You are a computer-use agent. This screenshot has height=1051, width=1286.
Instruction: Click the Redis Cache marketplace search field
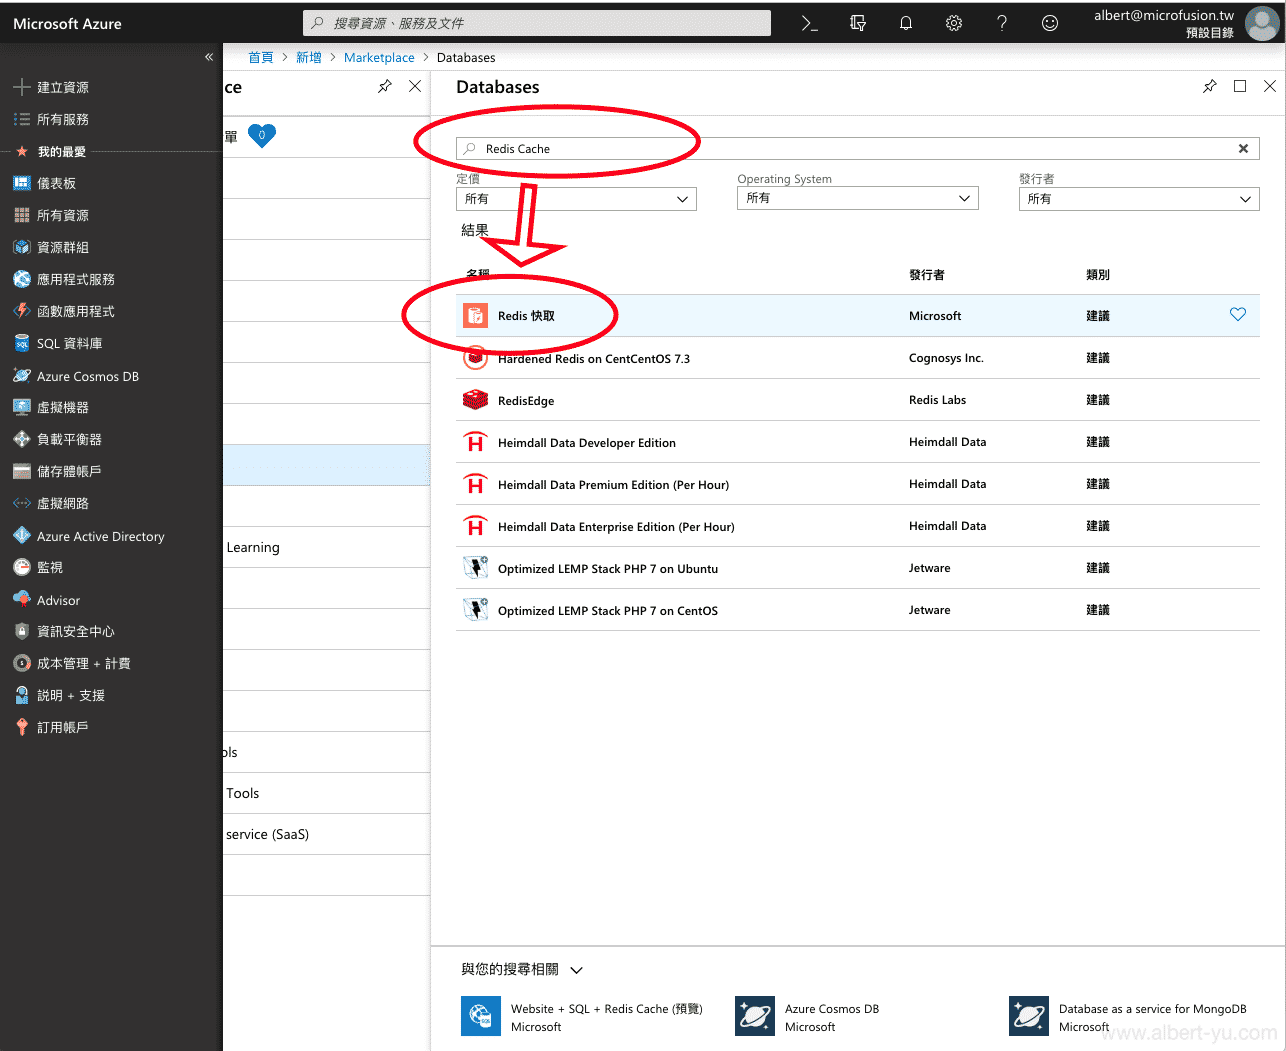857,148
